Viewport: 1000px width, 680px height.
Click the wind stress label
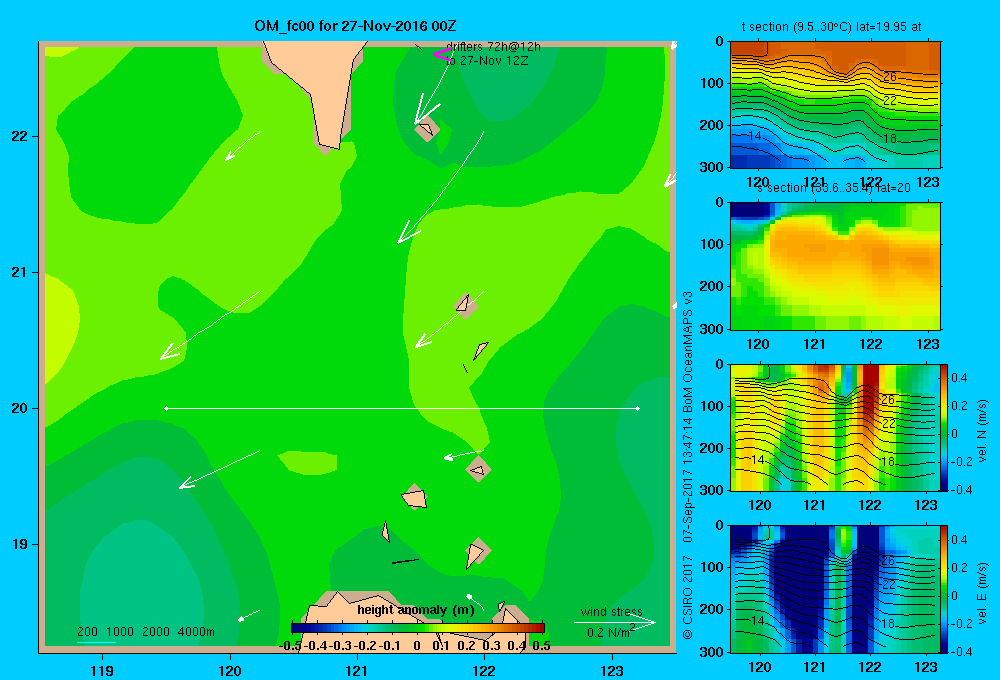tap(612, 611)
